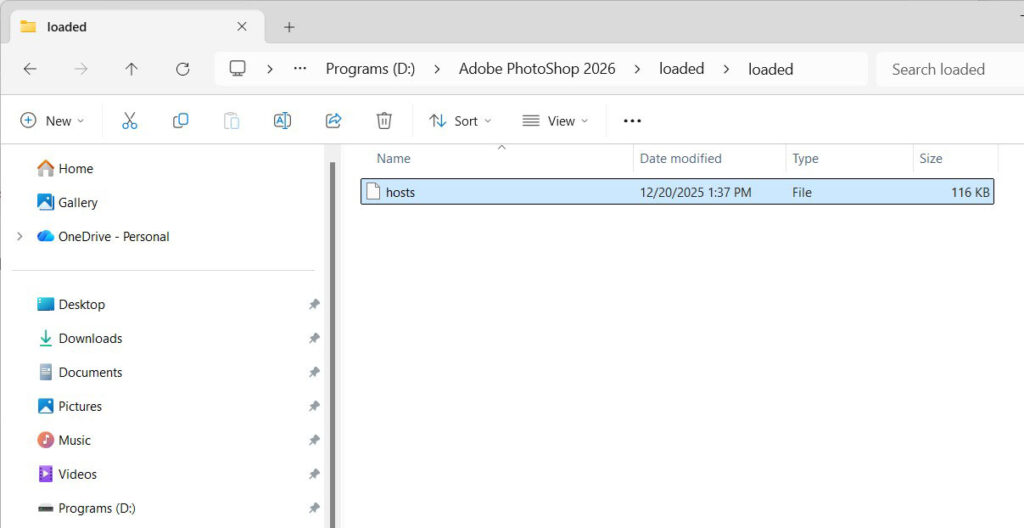The width and height of the screenshot is (1024, 528).
Task: Navigate back with the back arrow
Action: click(30, 69)
